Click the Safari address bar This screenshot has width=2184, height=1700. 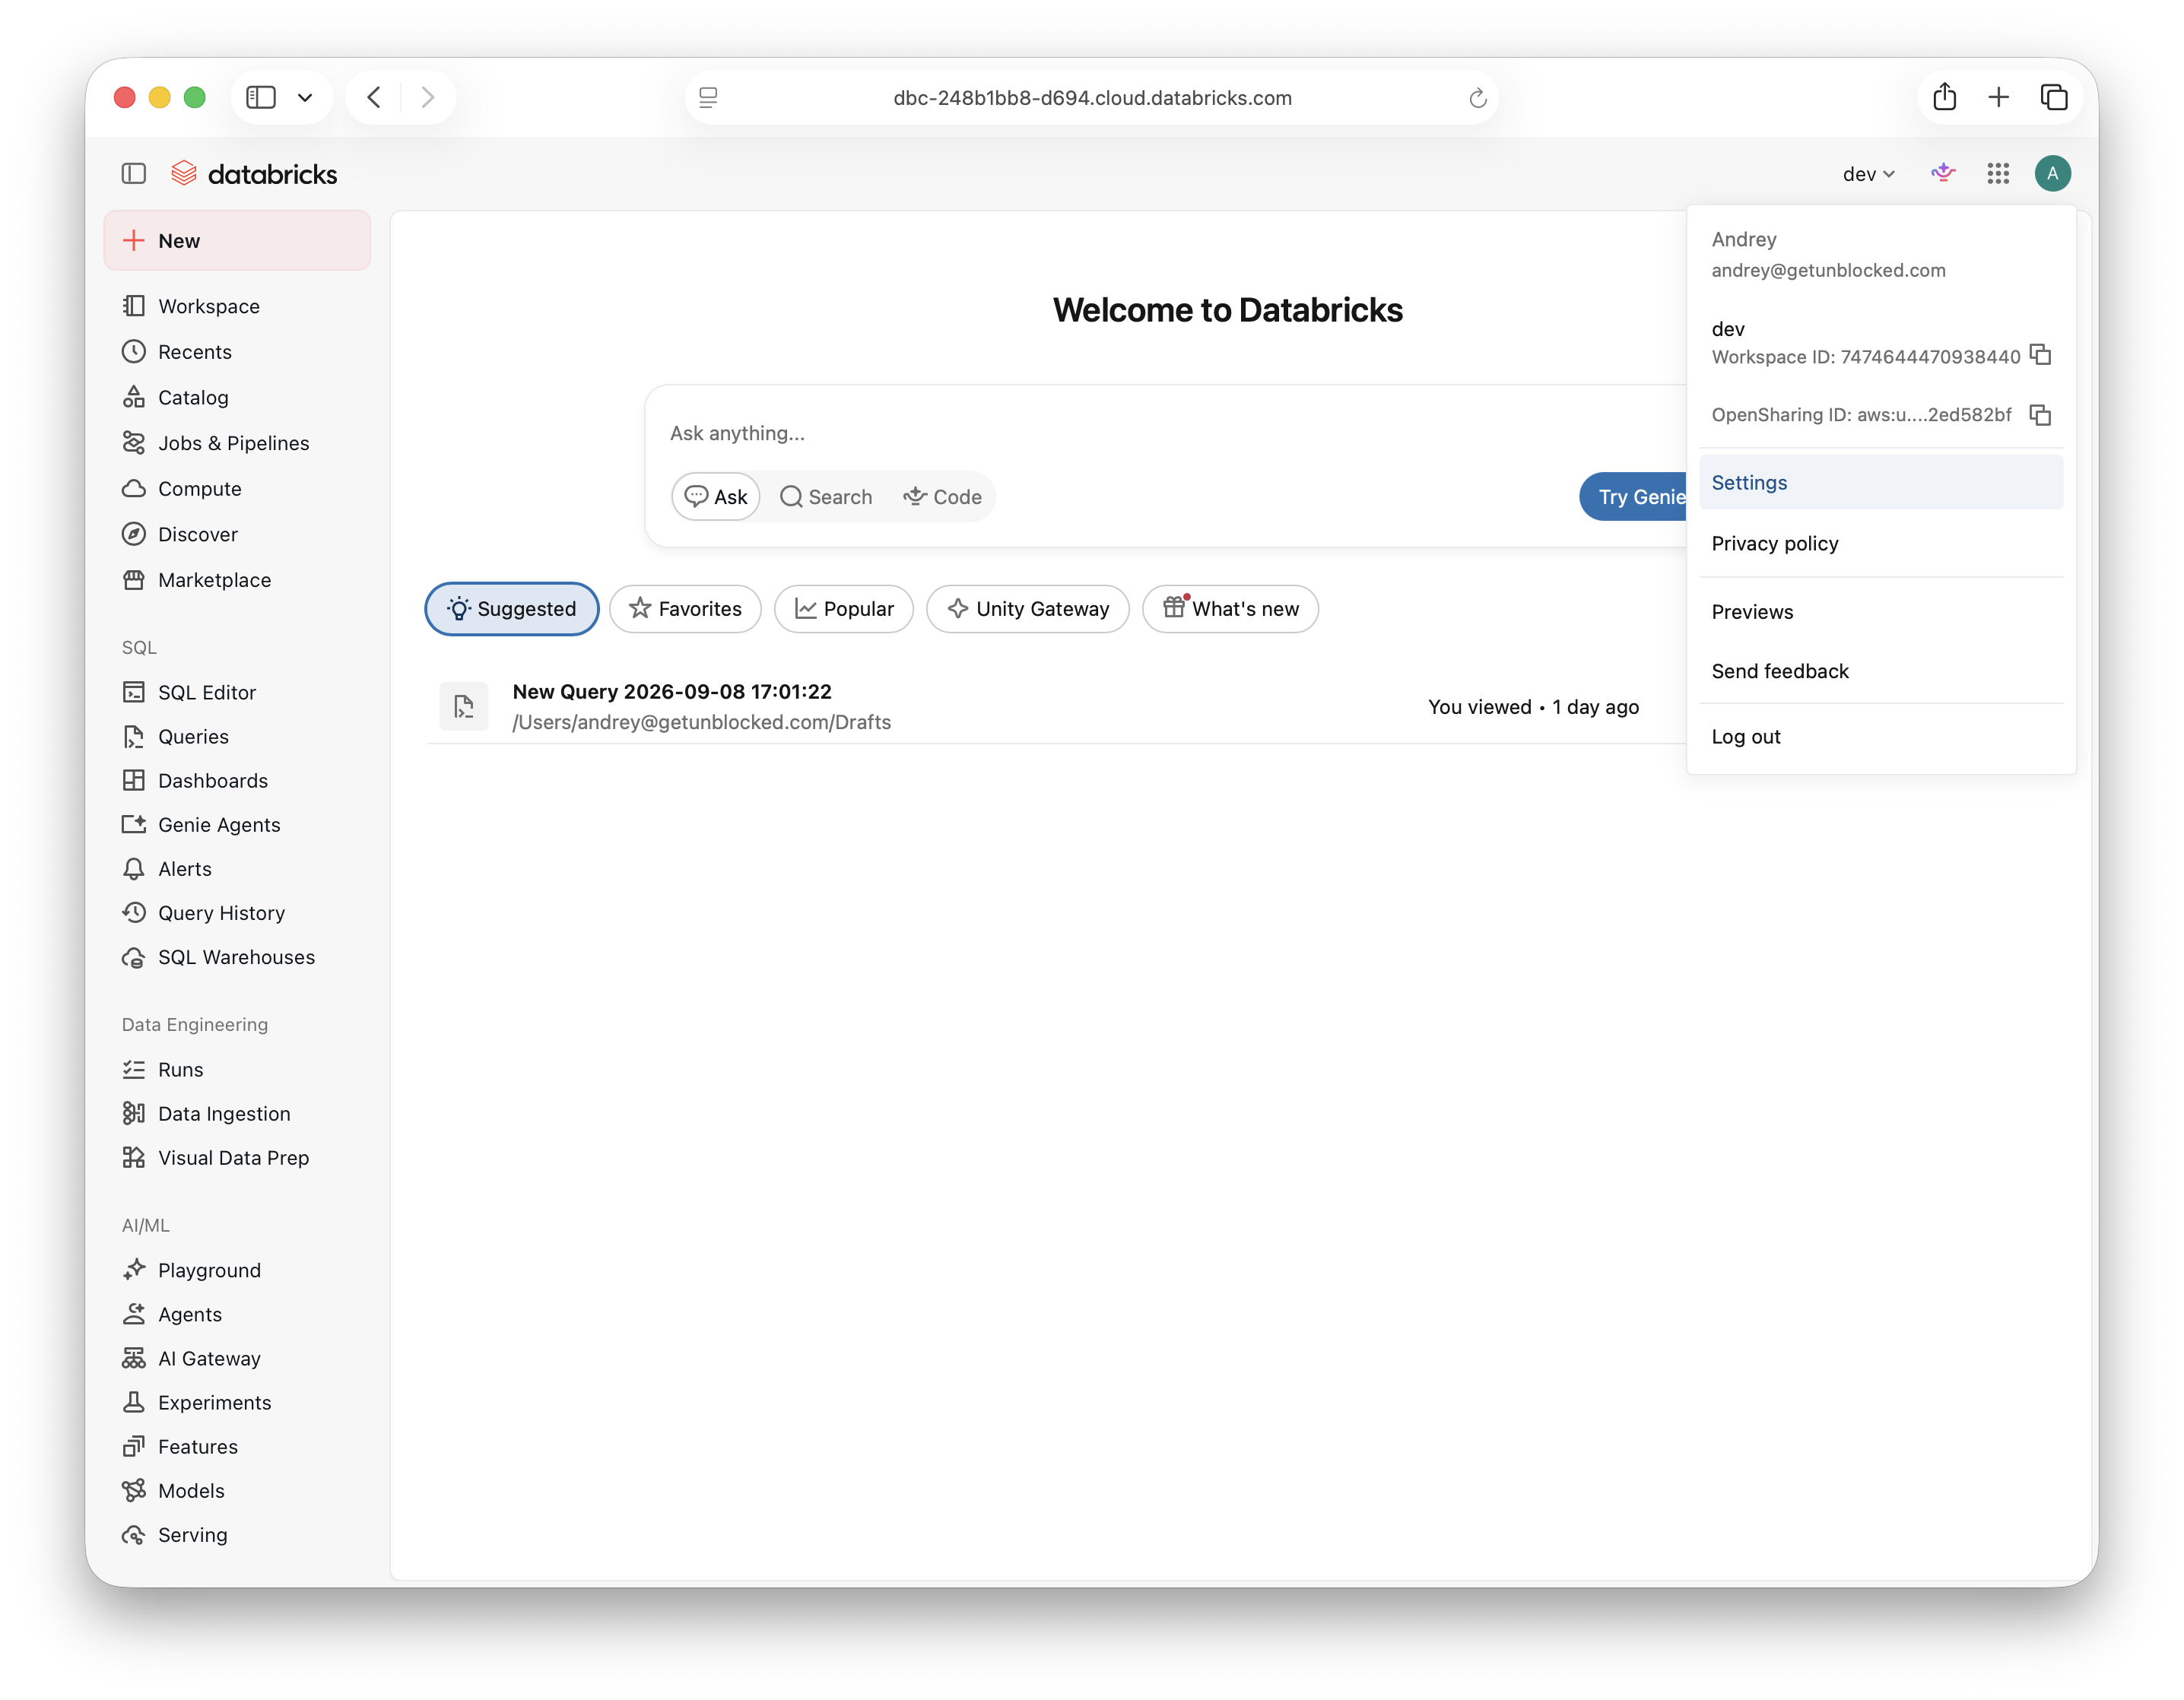point(1092,98)
